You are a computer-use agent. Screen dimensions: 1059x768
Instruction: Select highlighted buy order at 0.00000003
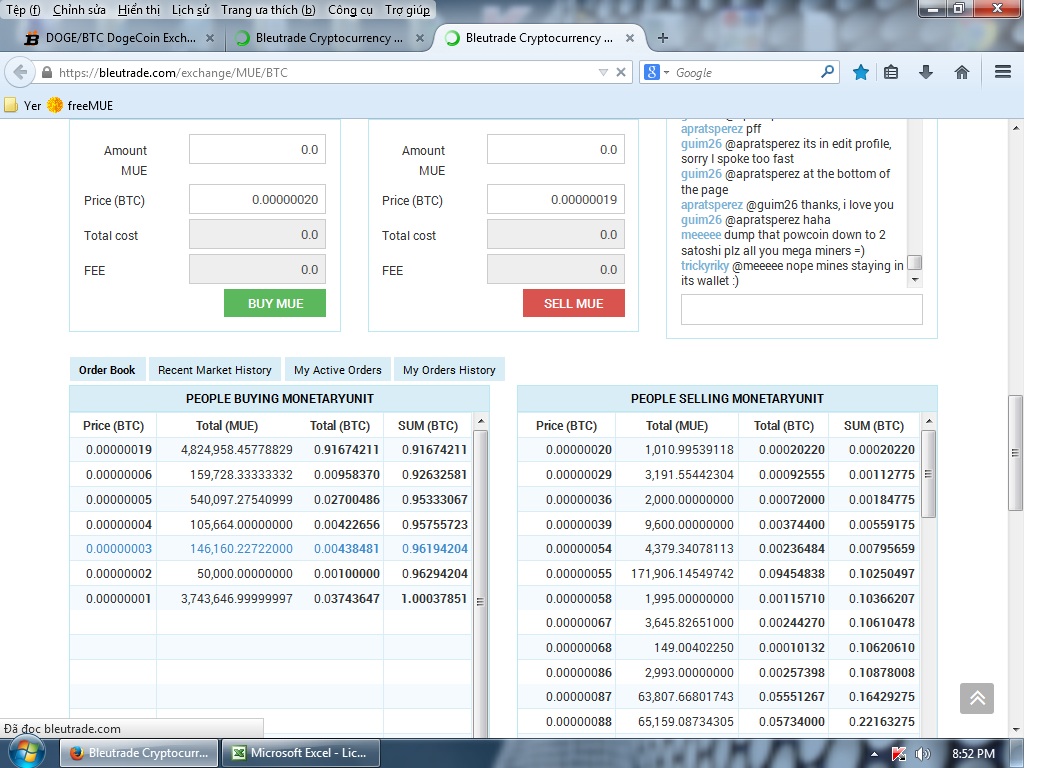point(271,548)
